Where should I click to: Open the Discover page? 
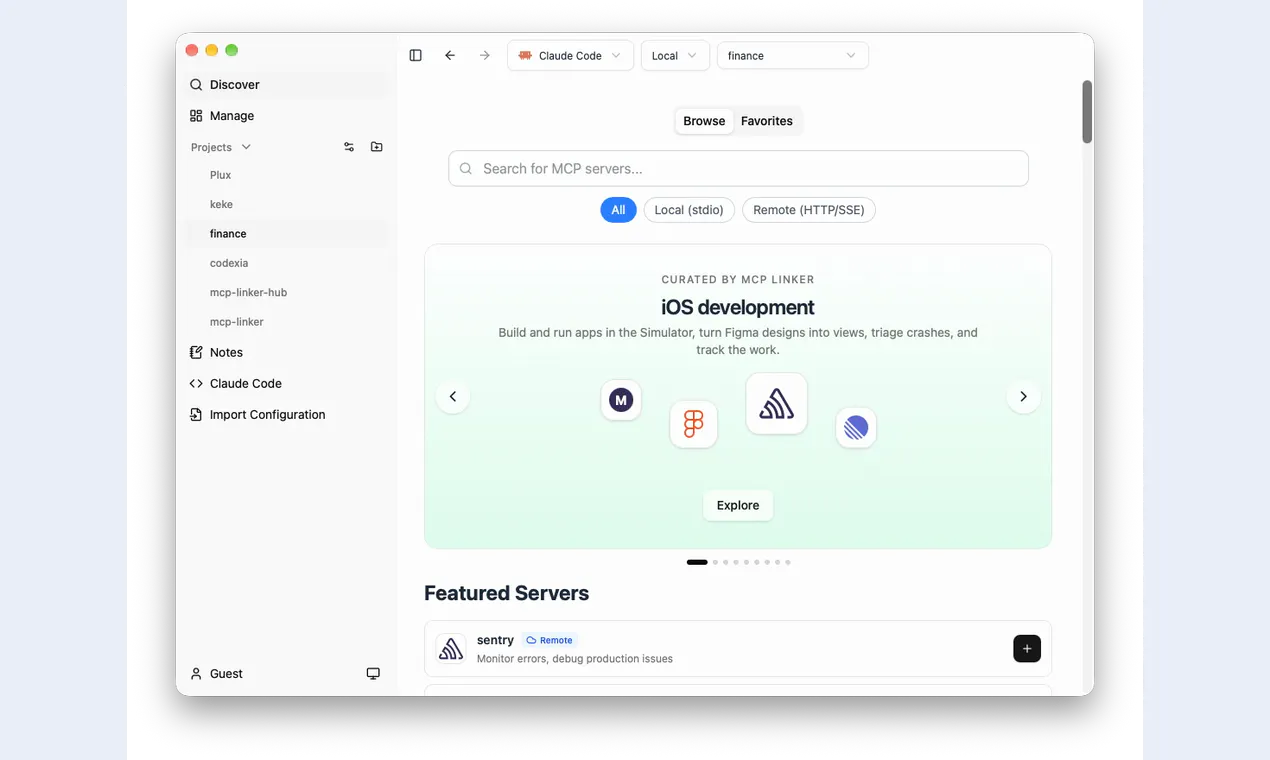pyautogui.click(x=286, y=85)
